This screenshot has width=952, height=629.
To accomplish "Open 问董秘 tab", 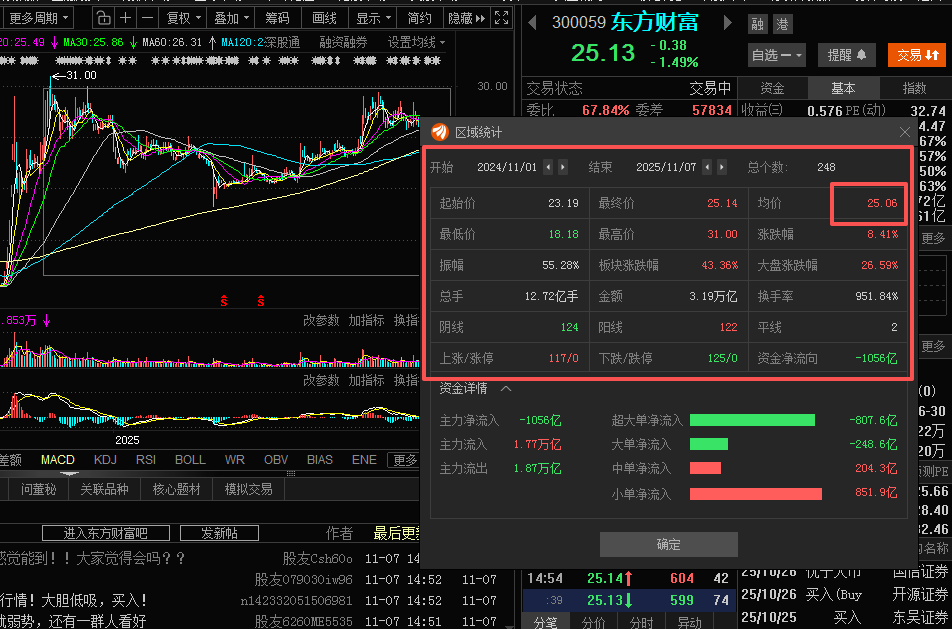I will coord(38,489).
